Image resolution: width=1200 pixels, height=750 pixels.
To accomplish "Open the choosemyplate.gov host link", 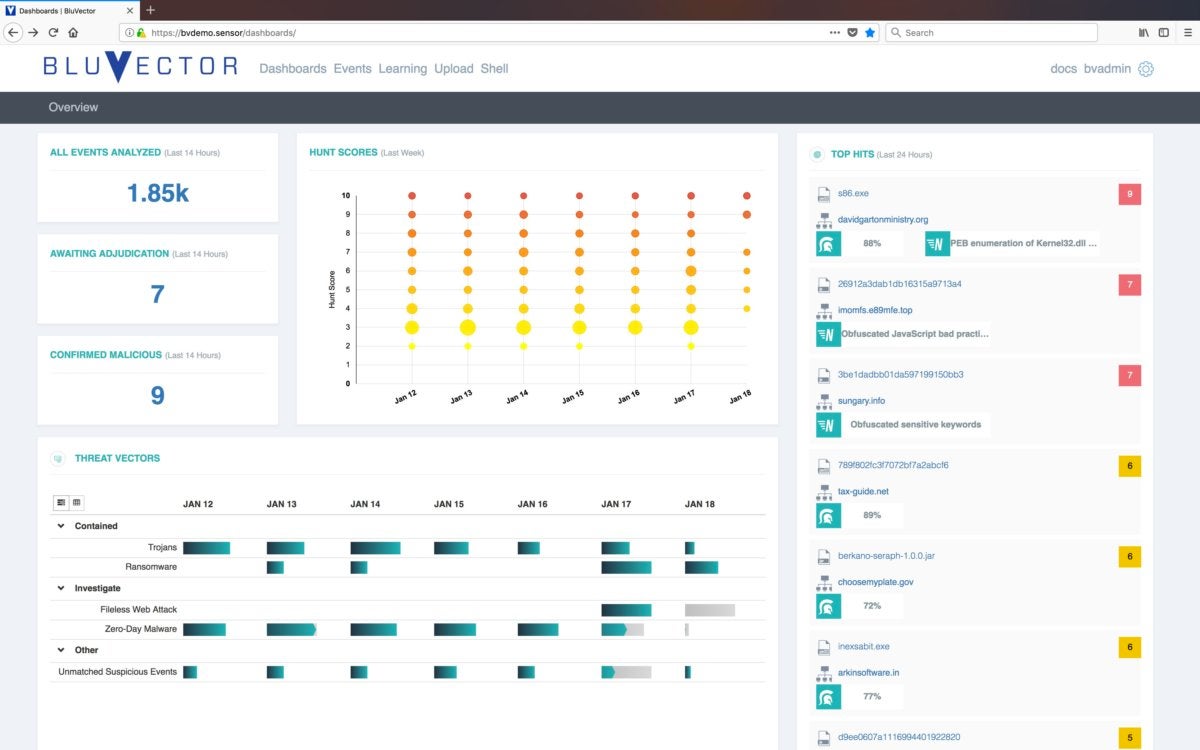I will tap(876, 582).
